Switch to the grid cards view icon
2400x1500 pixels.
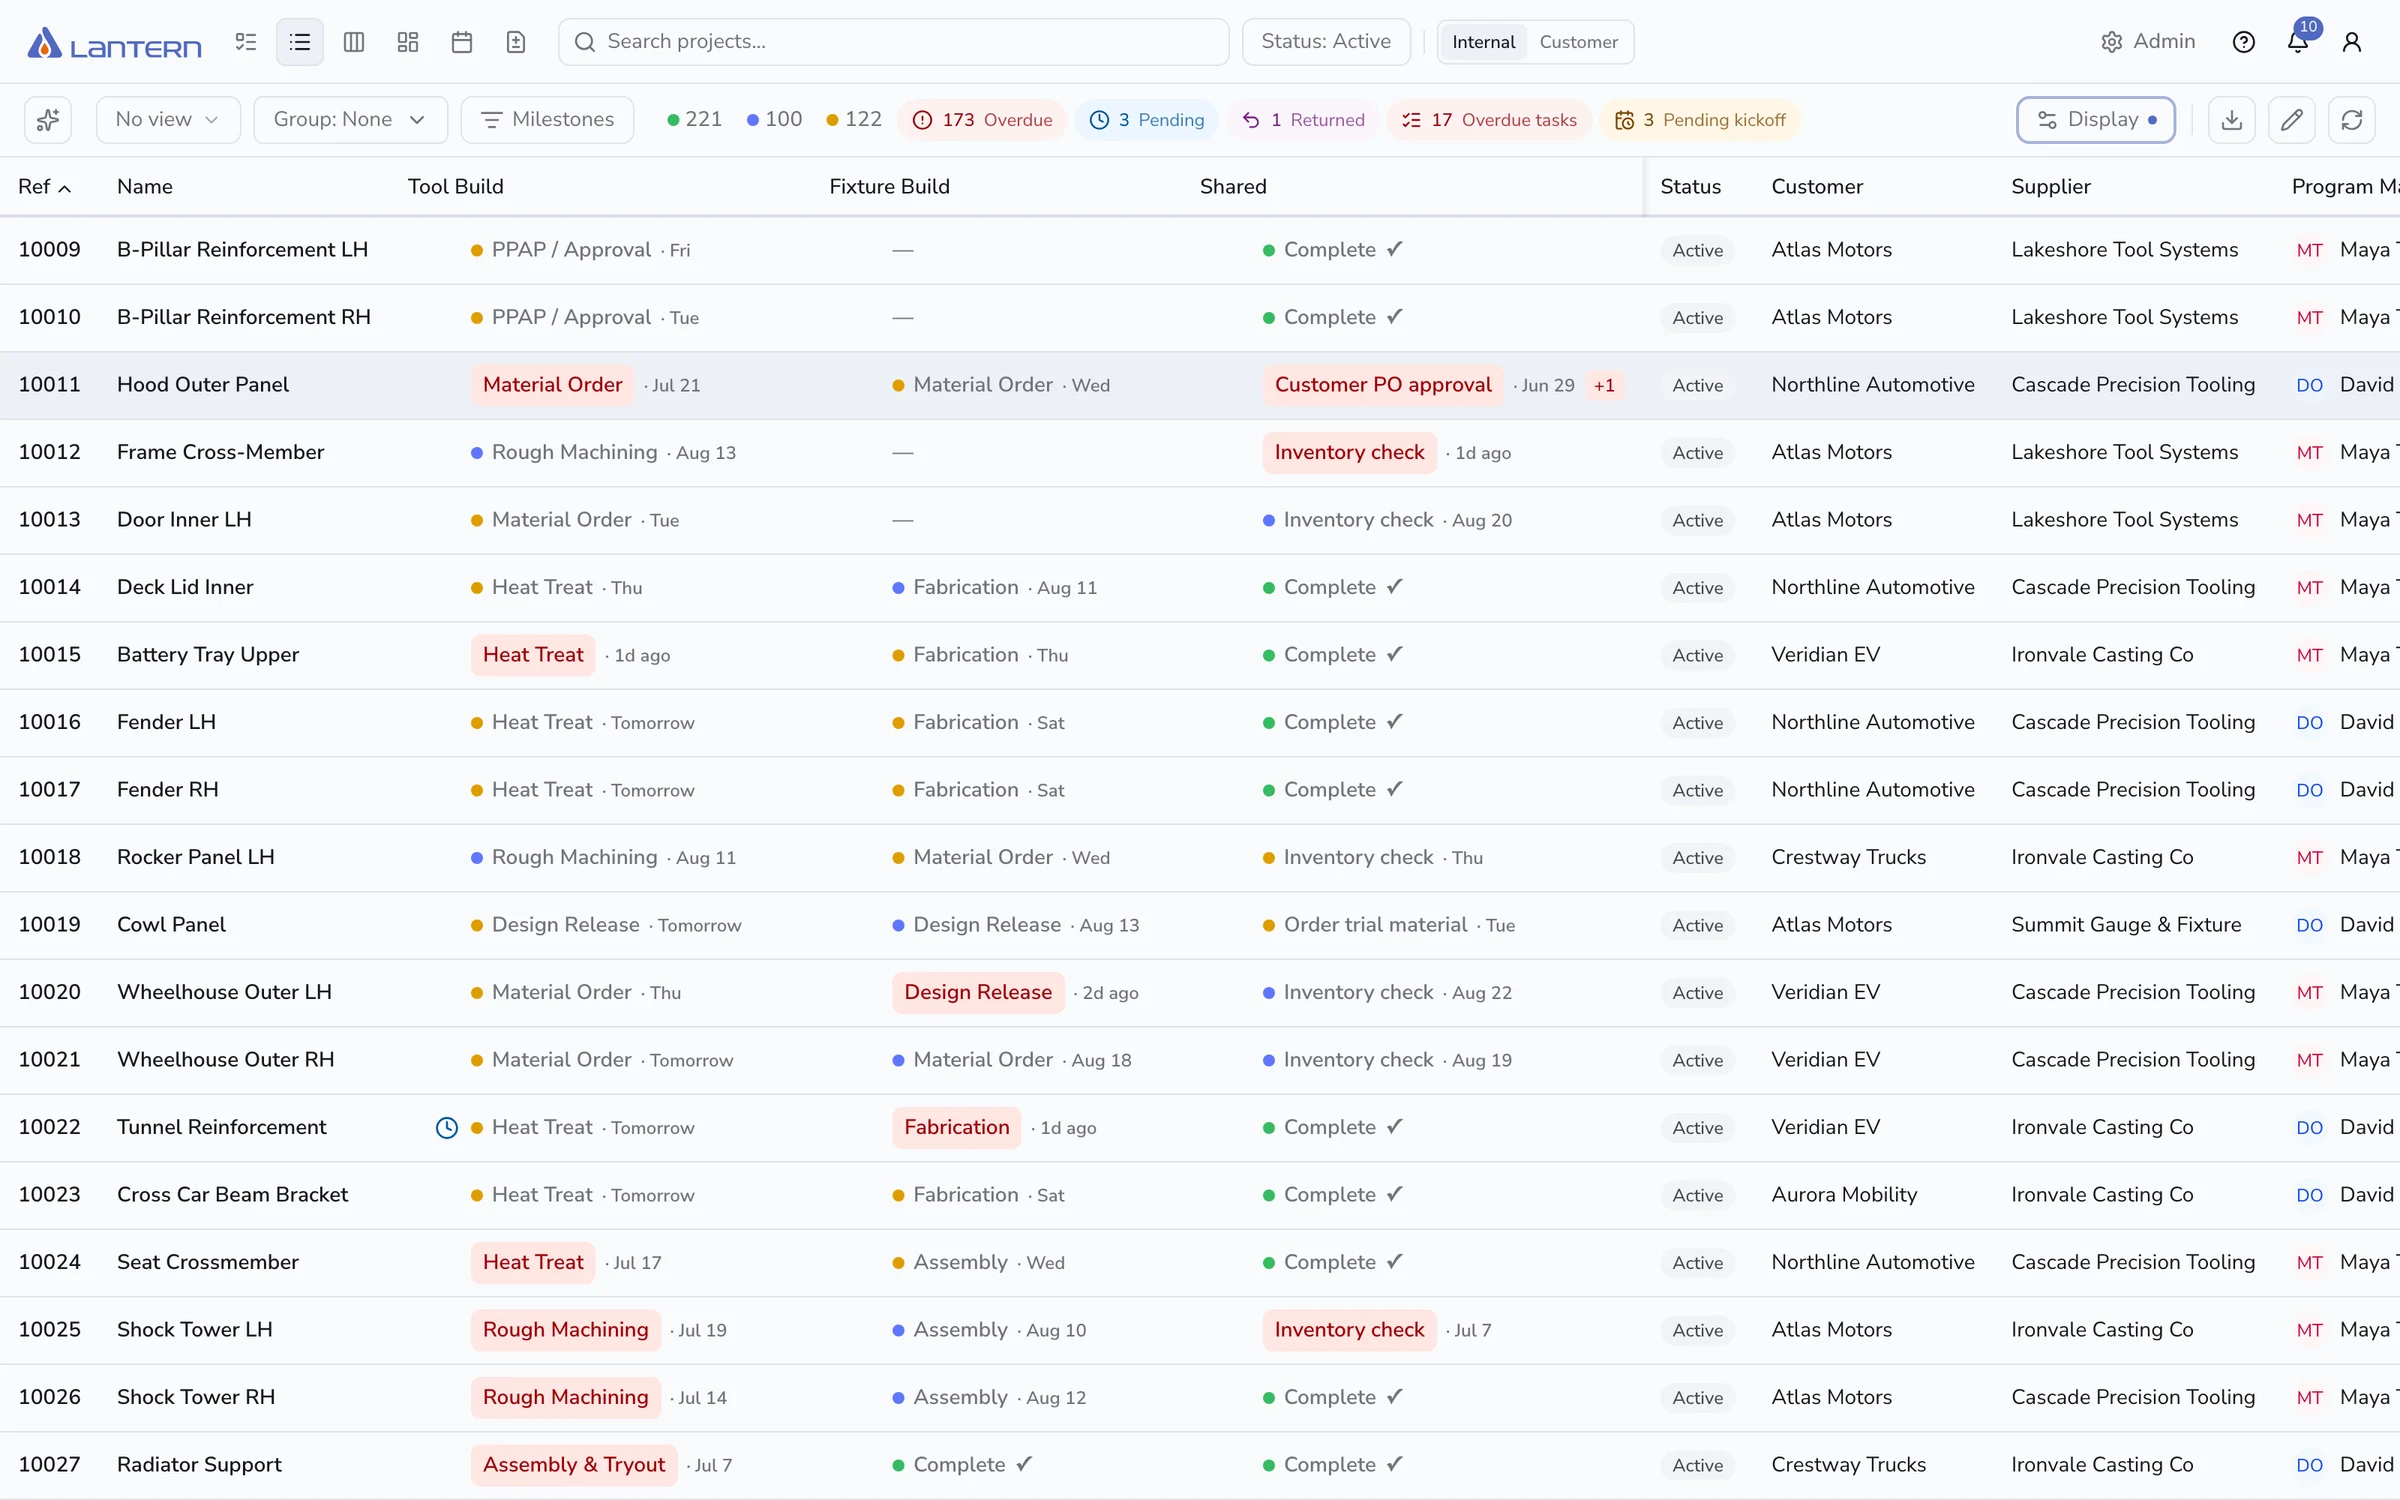click(x=408, y=42)
